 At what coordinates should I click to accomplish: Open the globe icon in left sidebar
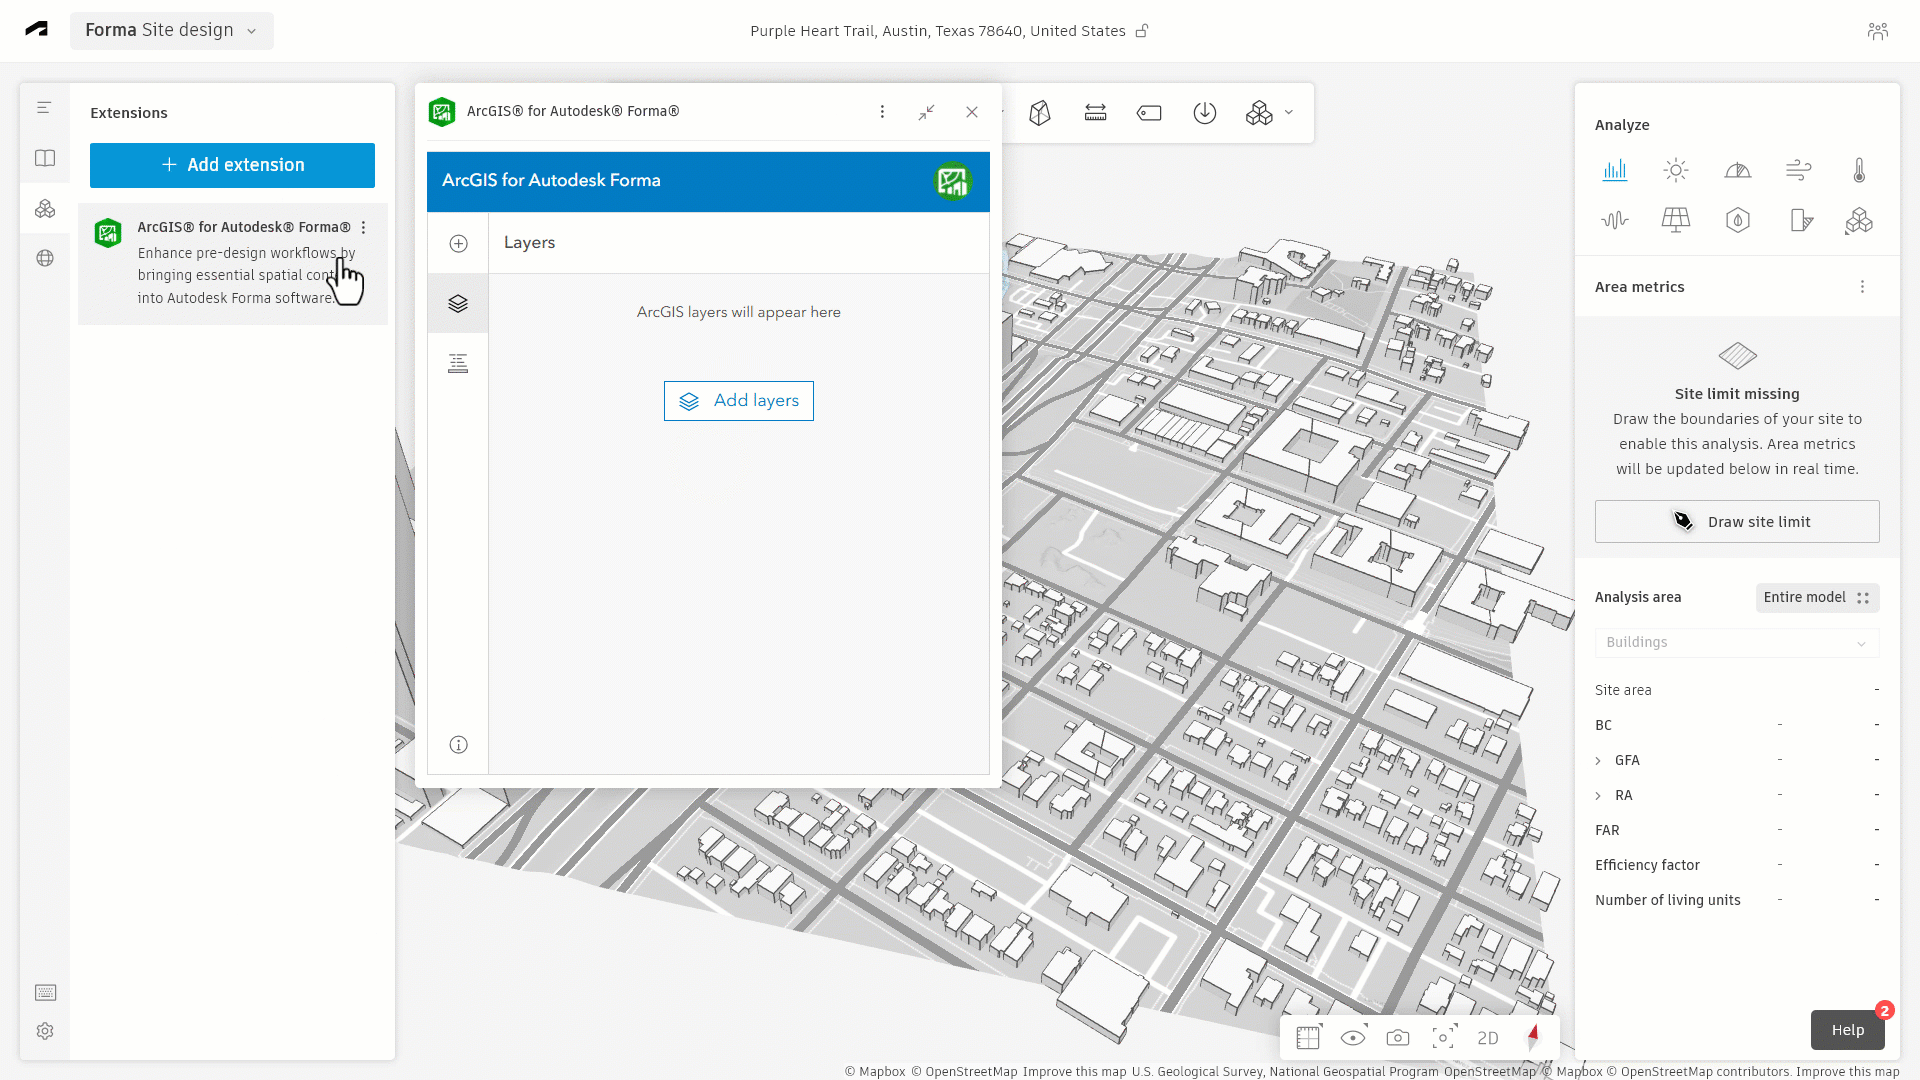coord(45,258)
